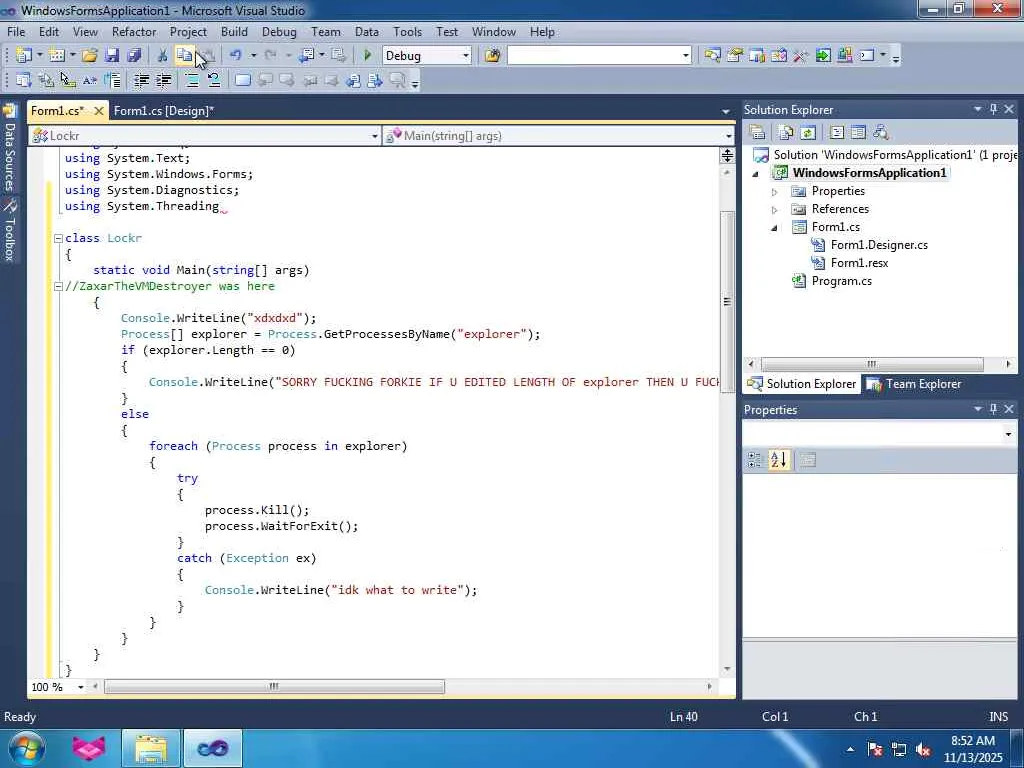
Task: Click Solution Explorer Refresh icon
Action: [808, 133]
